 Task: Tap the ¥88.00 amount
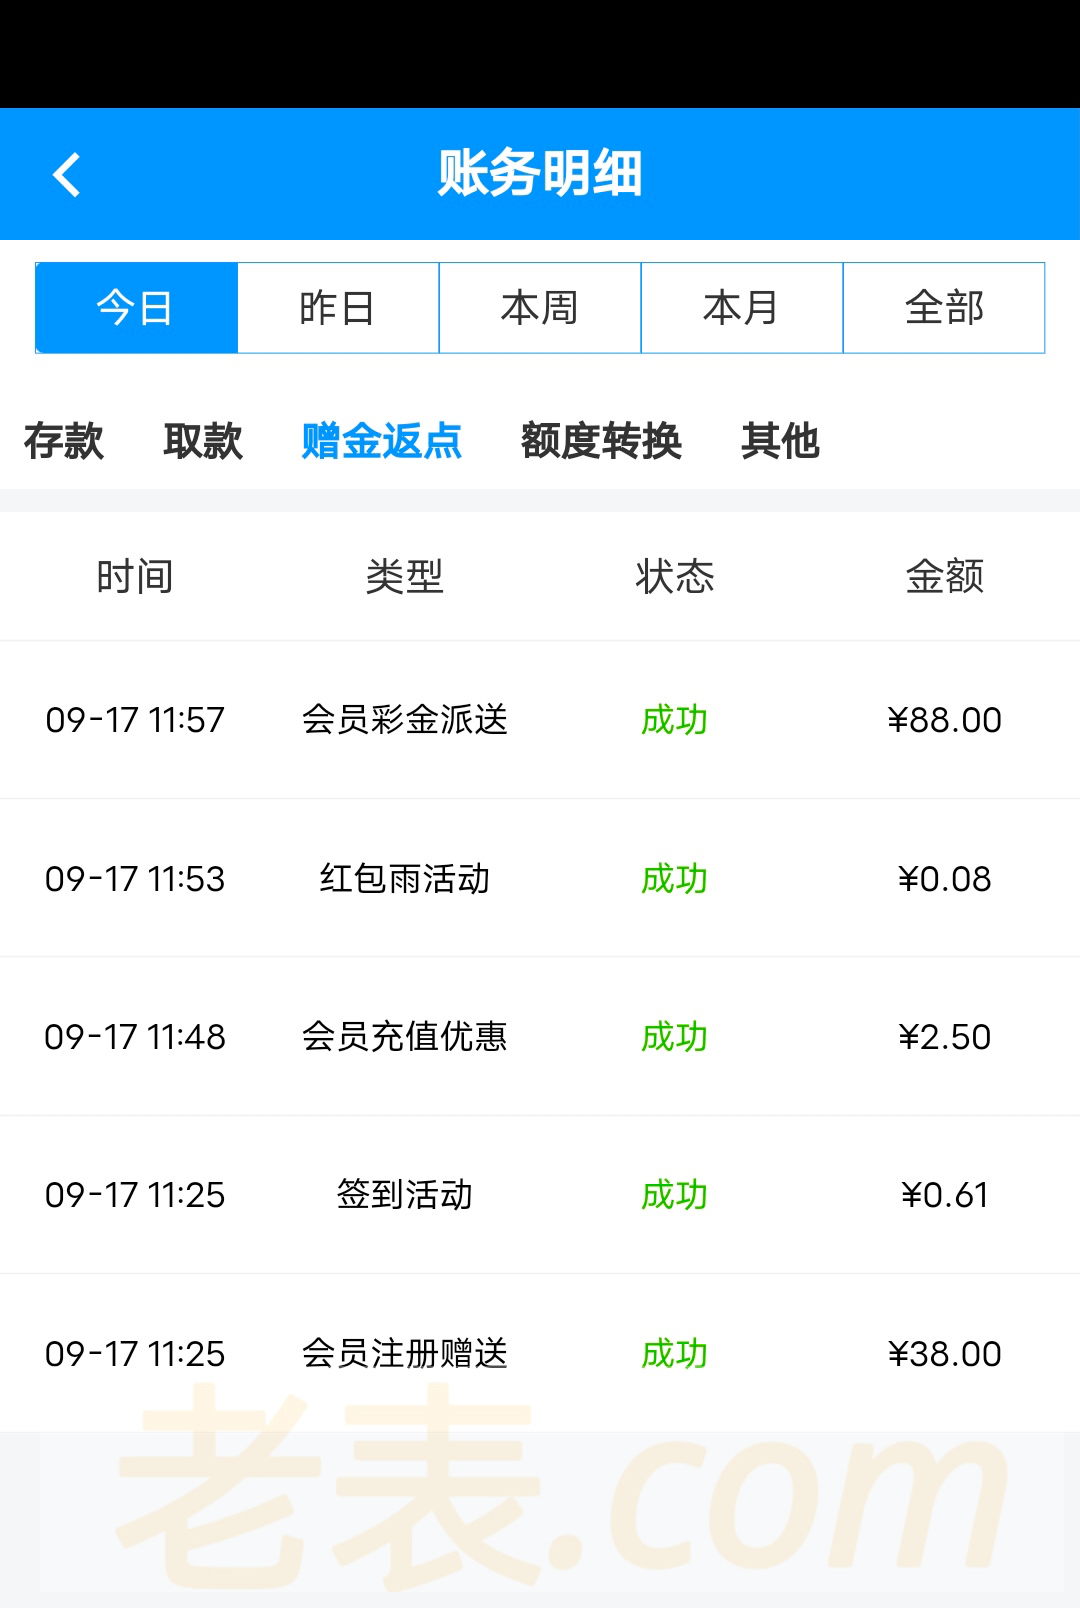point(944,720)
